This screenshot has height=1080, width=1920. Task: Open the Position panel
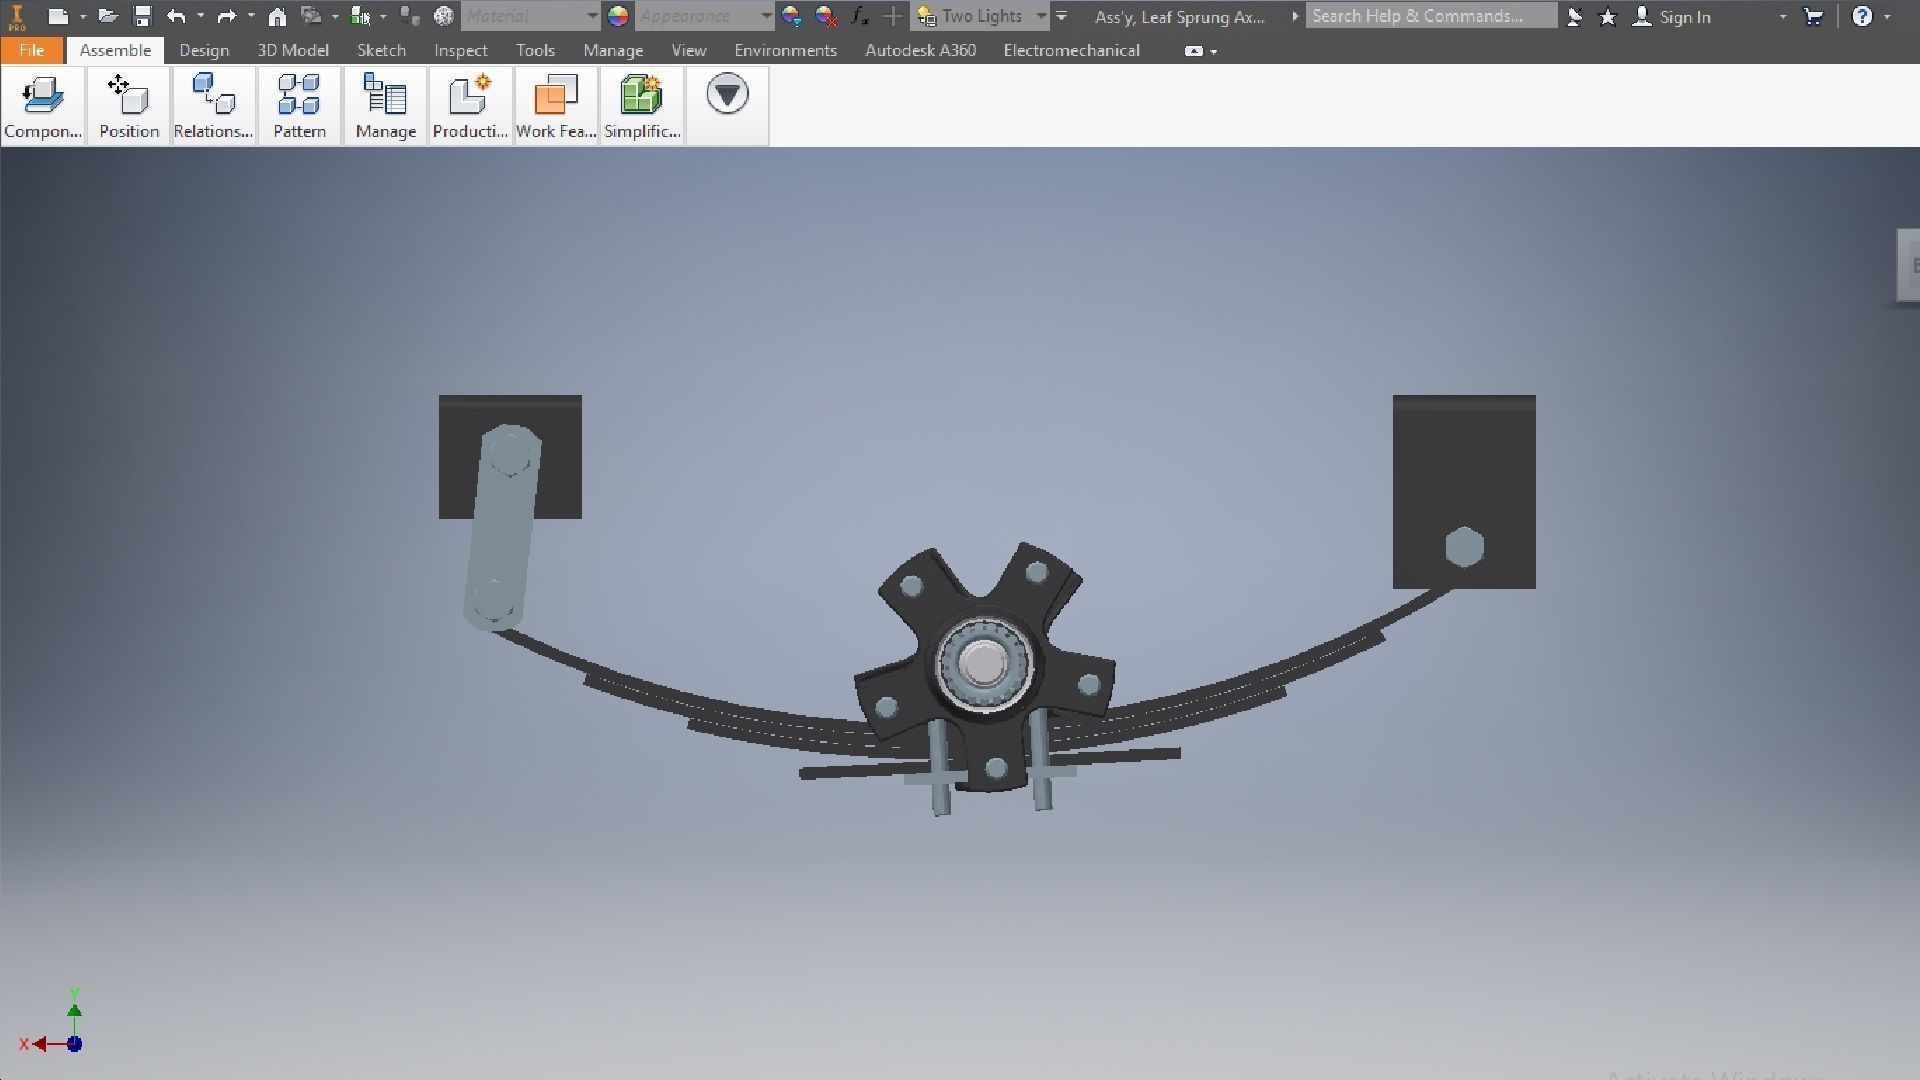coord(129,106)
